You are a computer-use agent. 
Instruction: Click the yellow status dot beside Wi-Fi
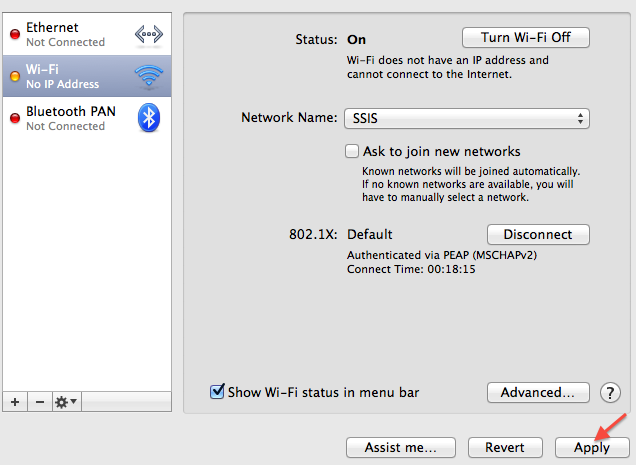coord(15,77)
